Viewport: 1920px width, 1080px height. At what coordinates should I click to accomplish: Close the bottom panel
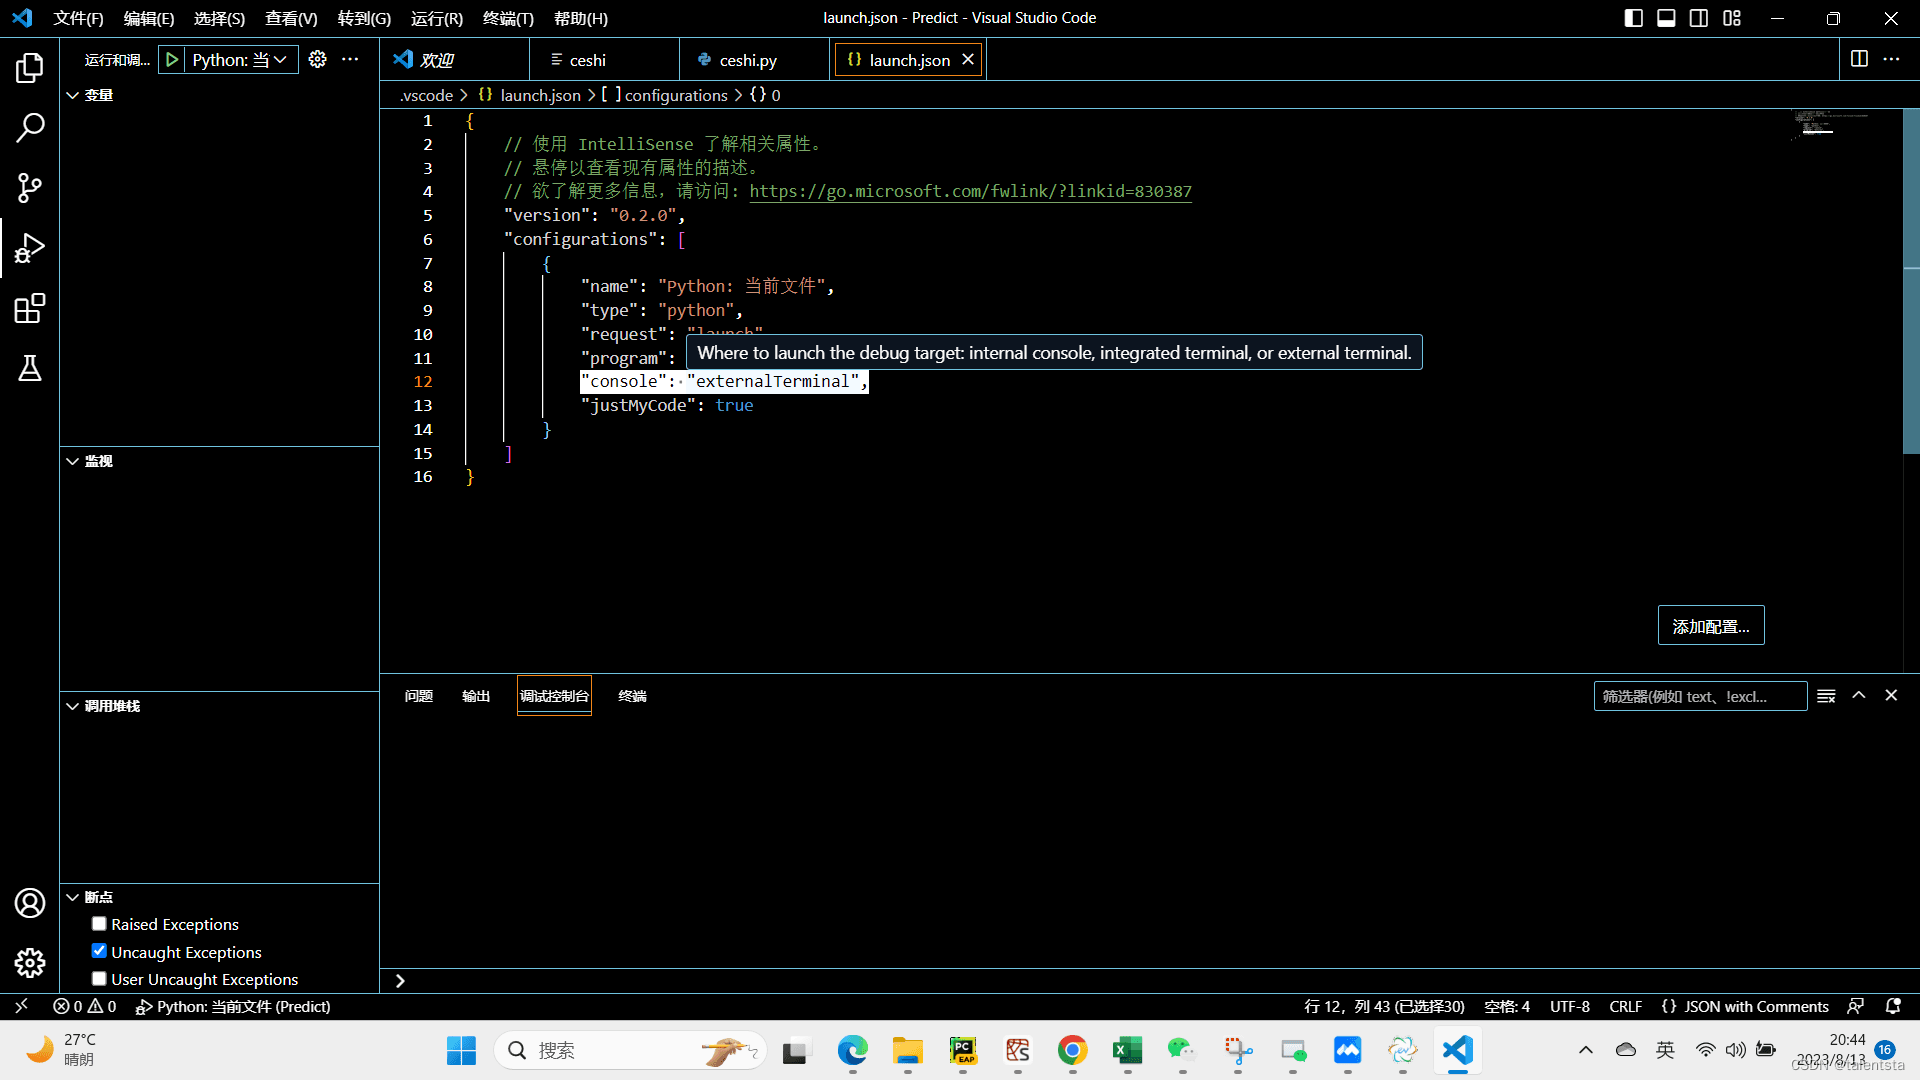[x=1891, y=696]
